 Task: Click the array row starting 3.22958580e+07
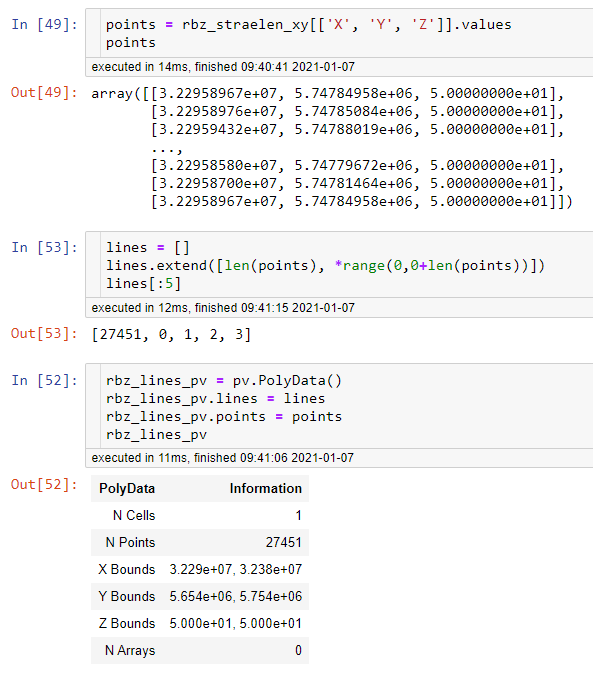(x=358, y=166)
